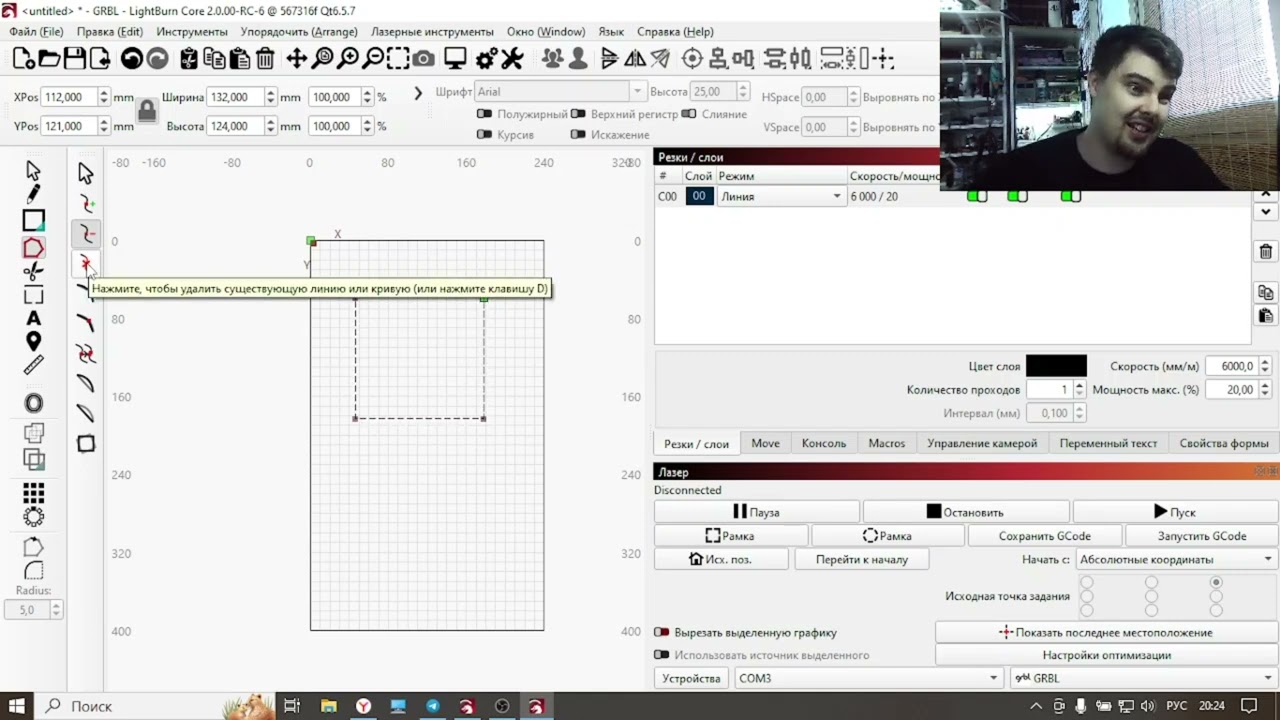Open the Лазерные инструменты menu
The image size is (1280, 720).
coord(432,32)
